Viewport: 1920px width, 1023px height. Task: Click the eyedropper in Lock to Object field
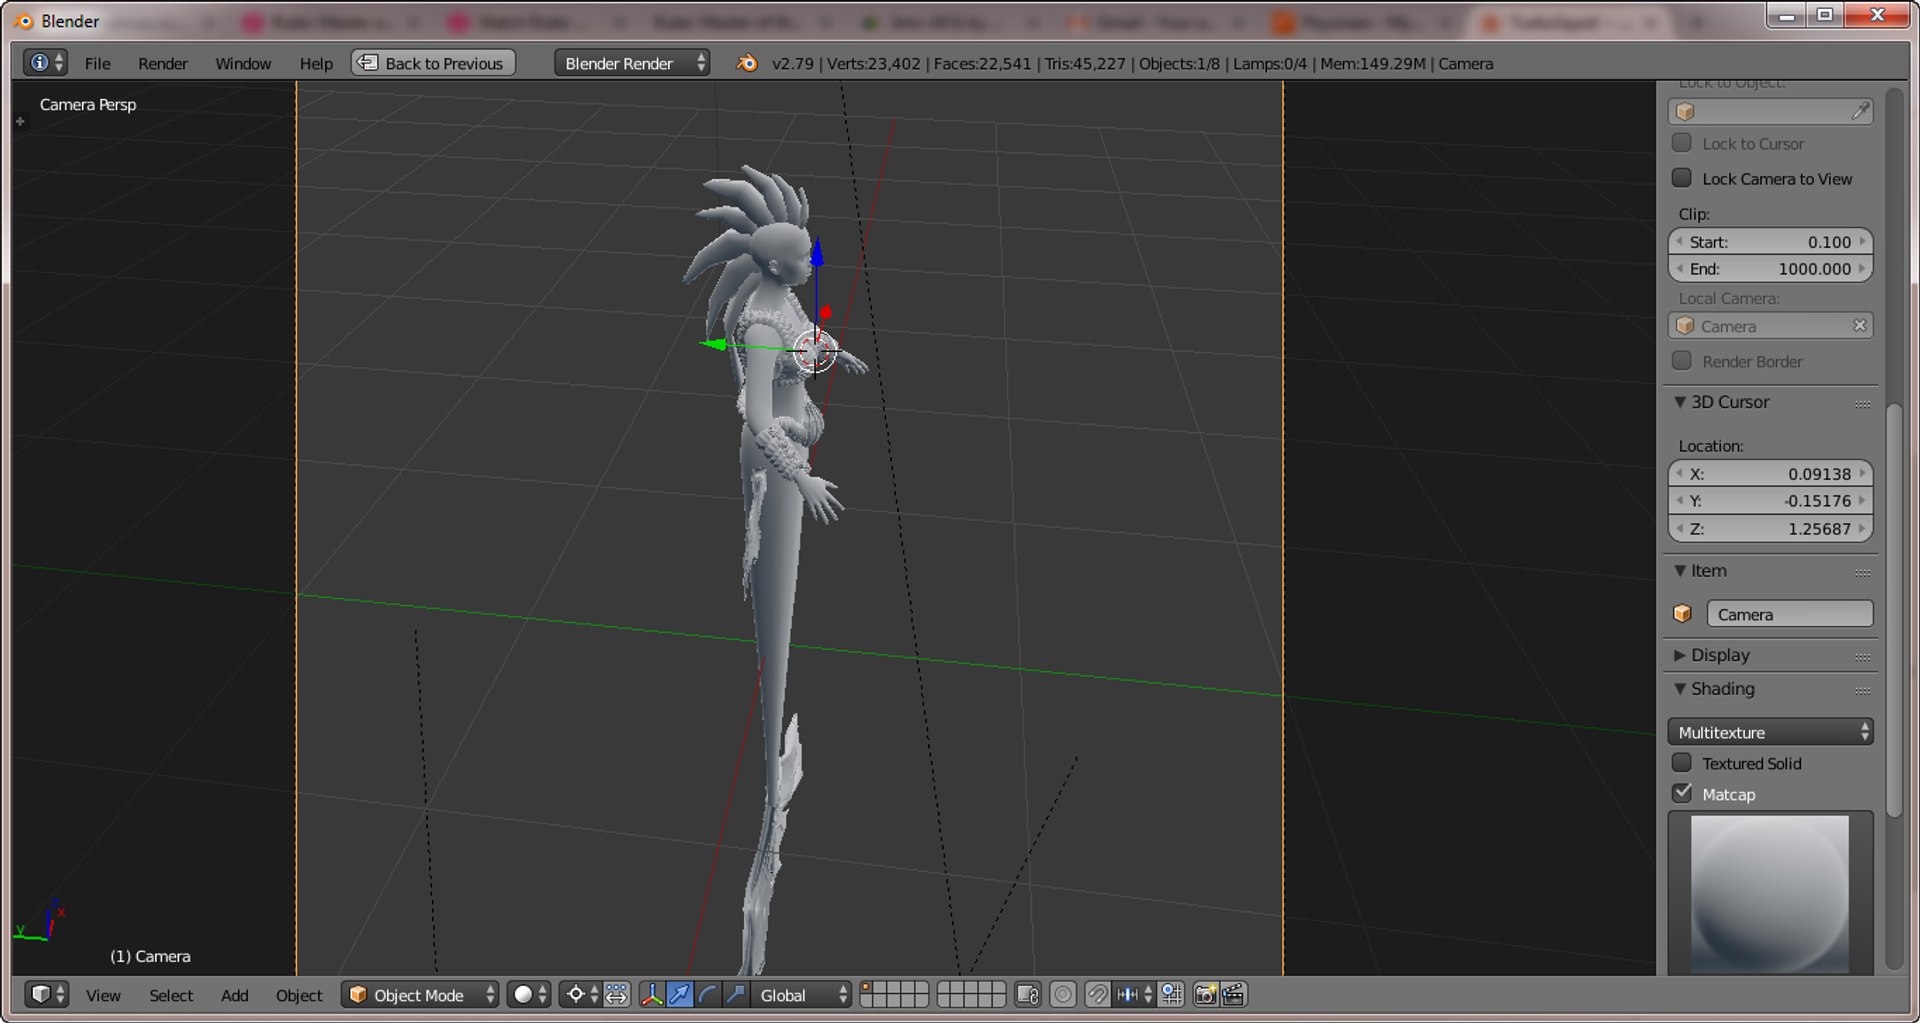1859,112
